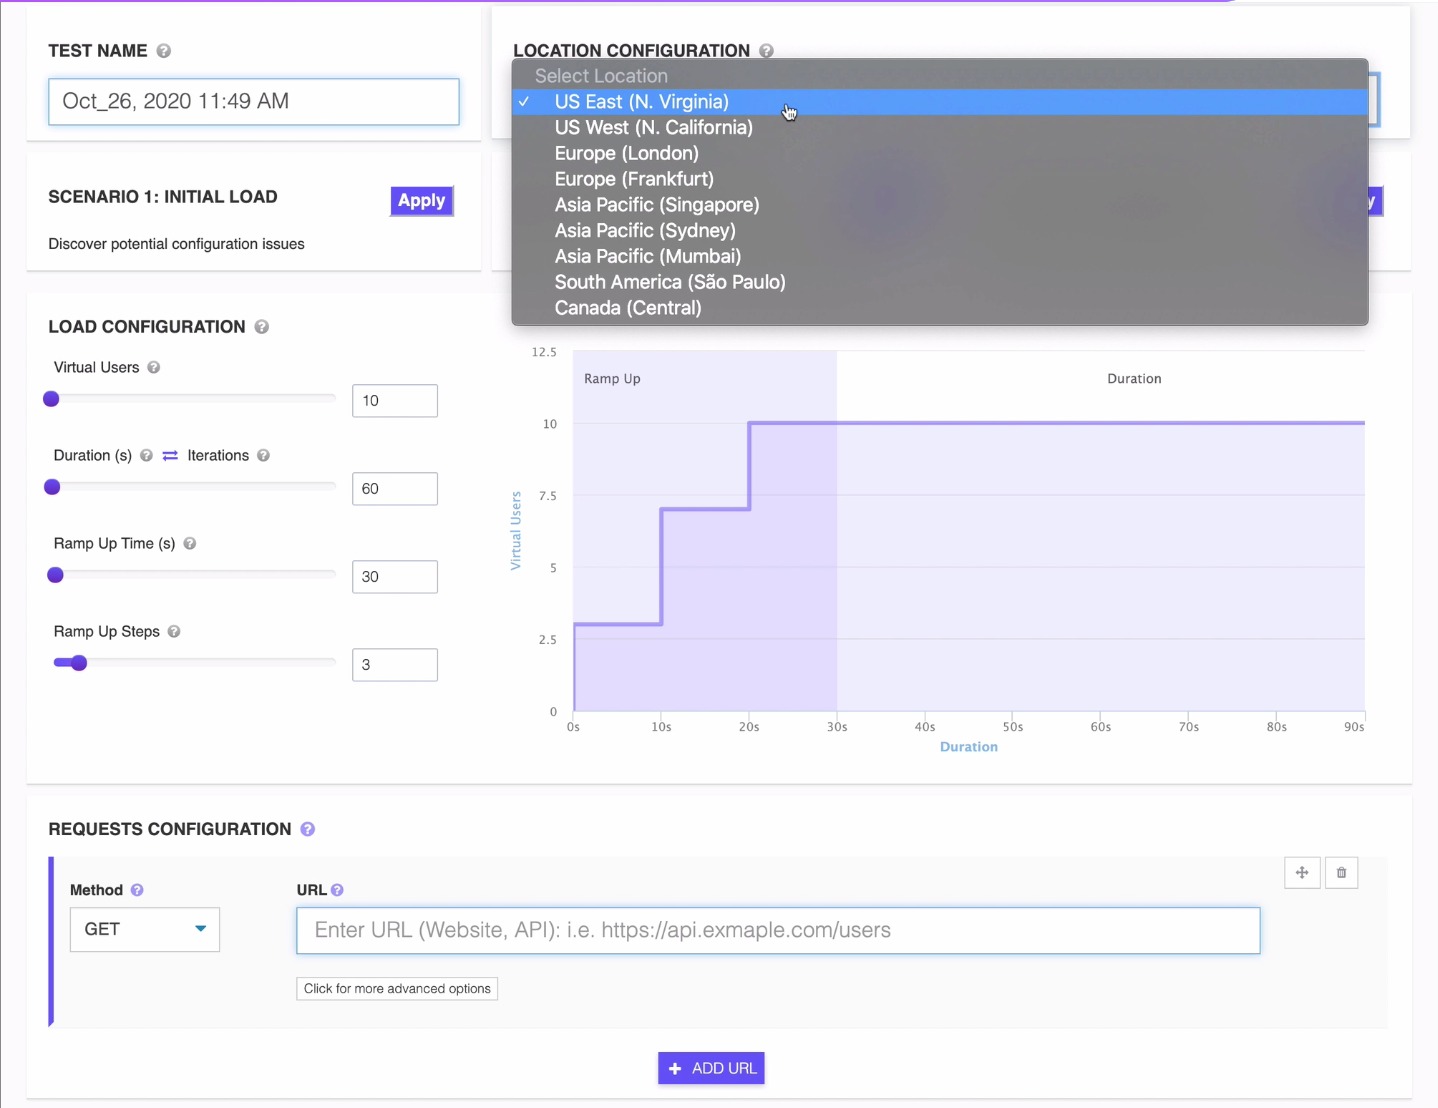Click the Ramp Up Time help icon
Image resolution: width=1438 pixels, height=1108 pixels.
(x=190, y=544)
